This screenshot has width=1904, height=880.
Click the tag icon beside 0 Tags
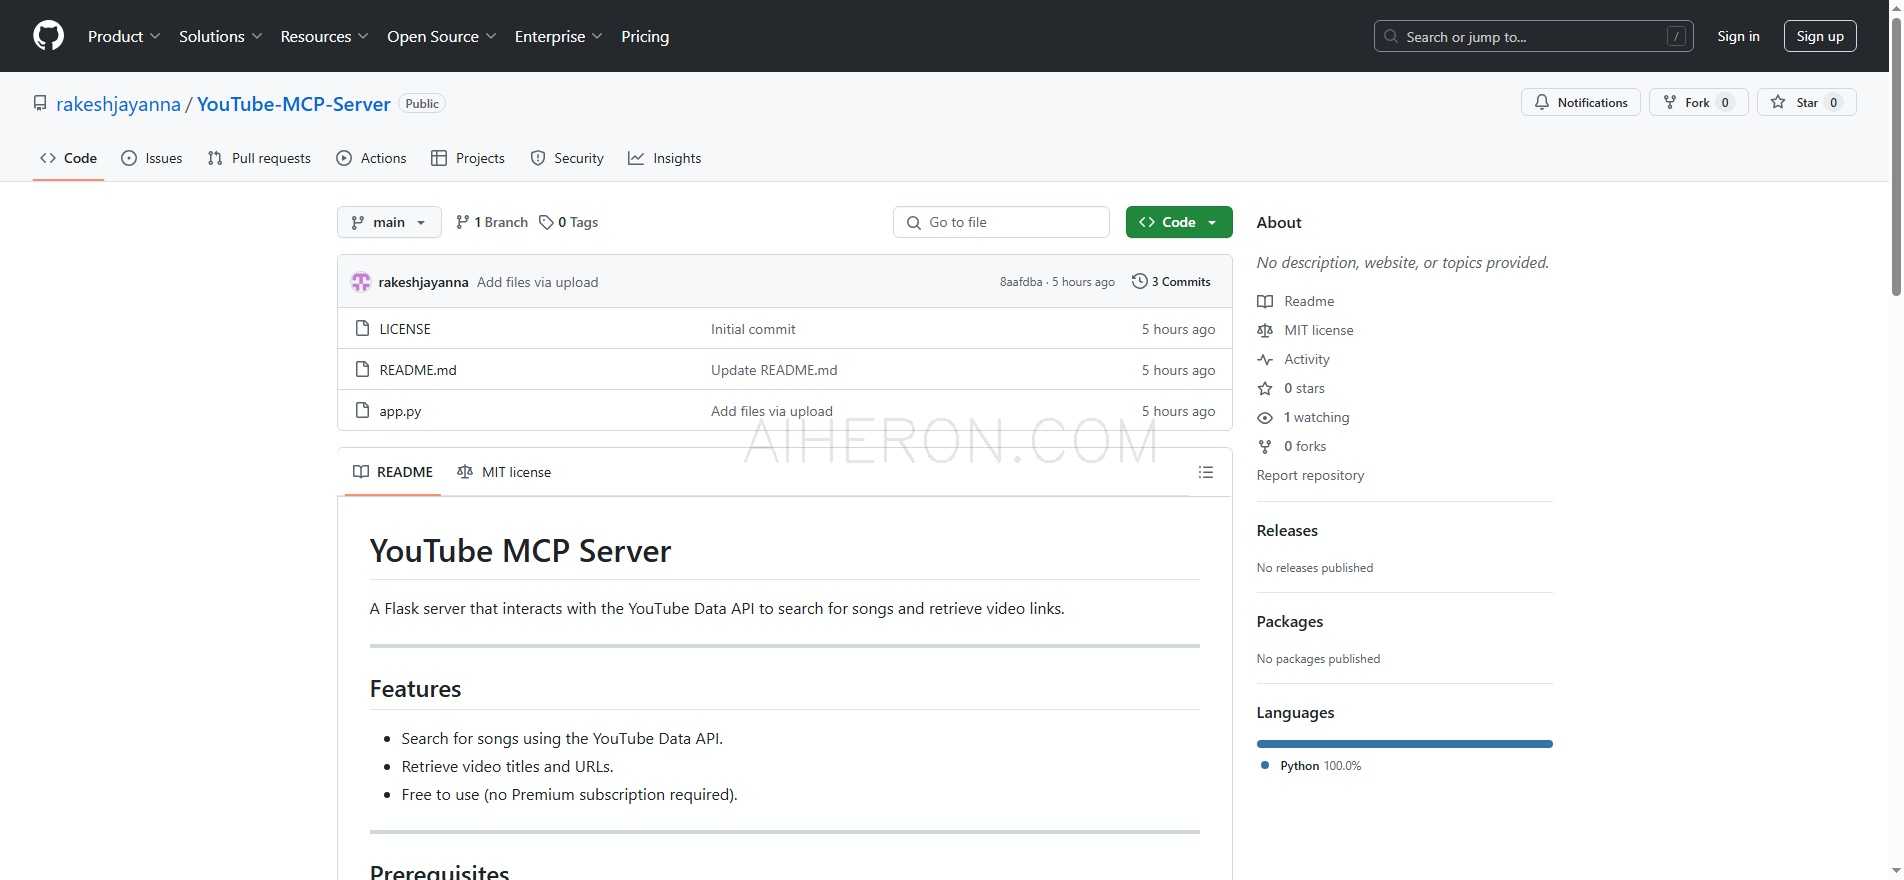(546, 222)
